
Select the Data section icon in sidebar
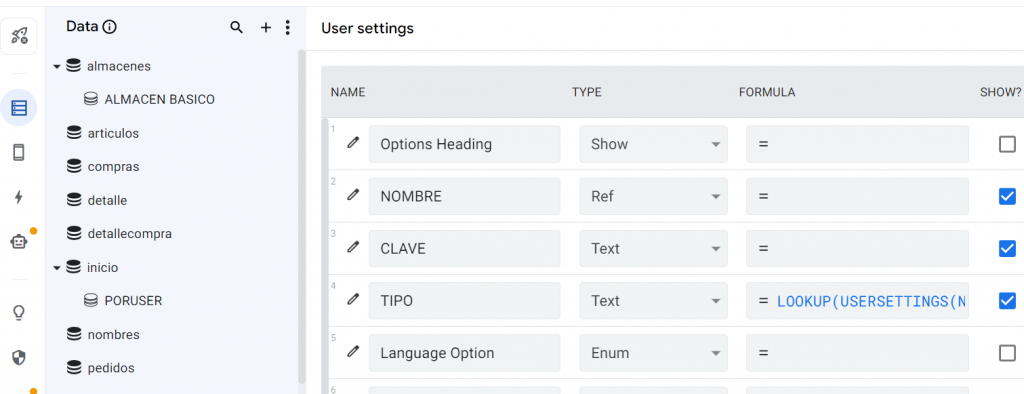(19, 108)
